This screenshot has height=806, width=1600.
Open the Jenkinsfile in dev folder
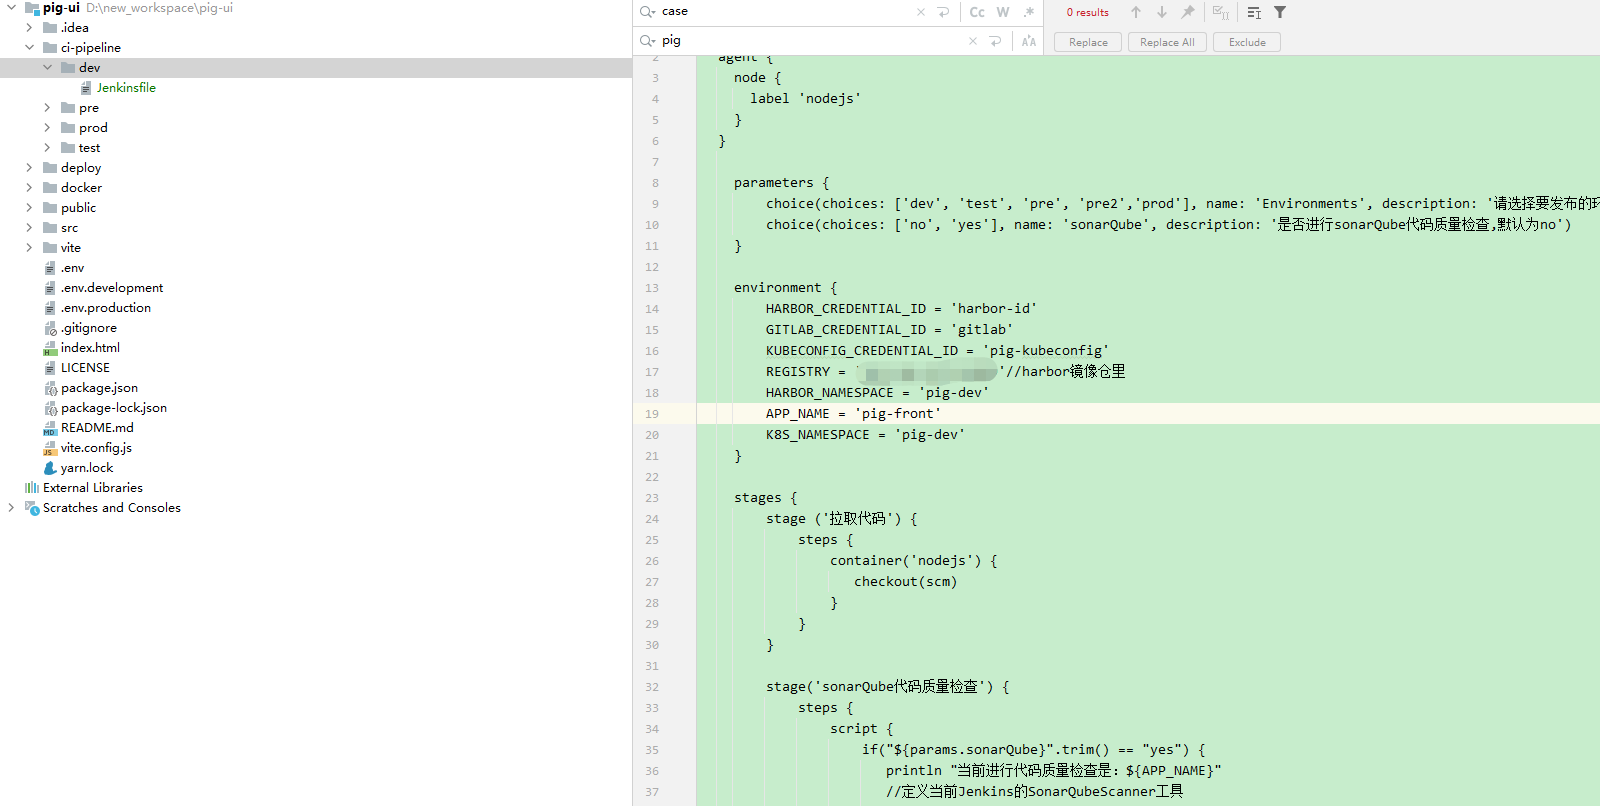[x=126, y=88]
